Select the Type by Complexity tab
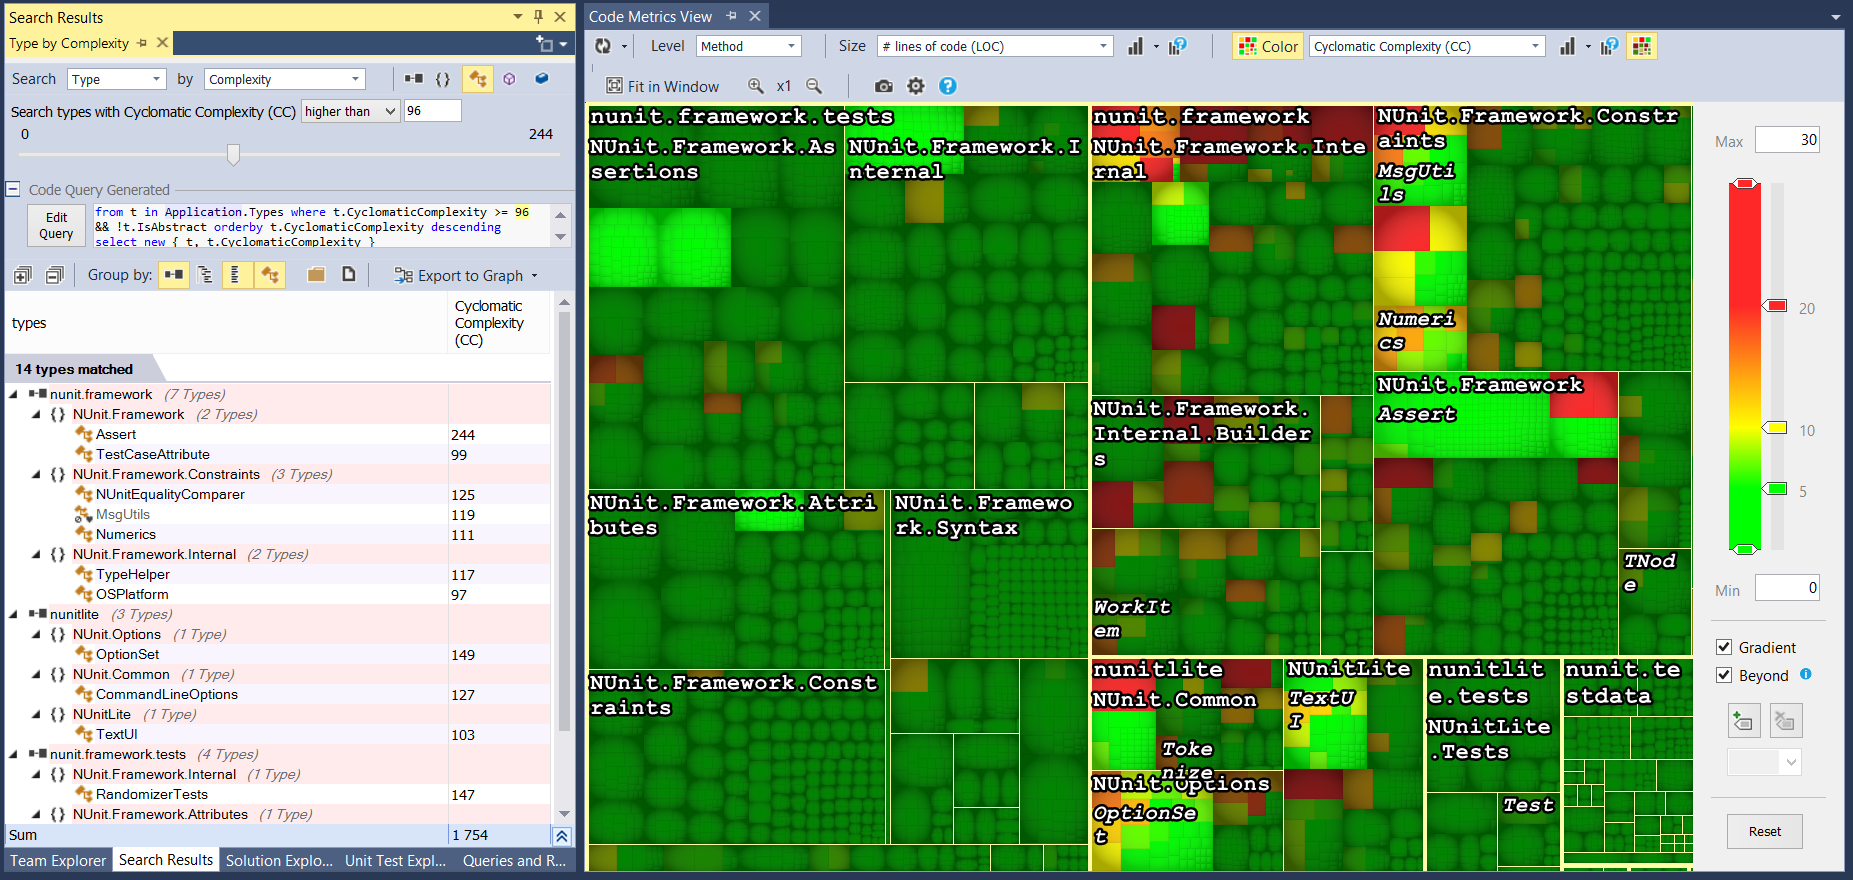Viewport: 1853px width, 880px height. pyautogui.click(x=69, y=43)
